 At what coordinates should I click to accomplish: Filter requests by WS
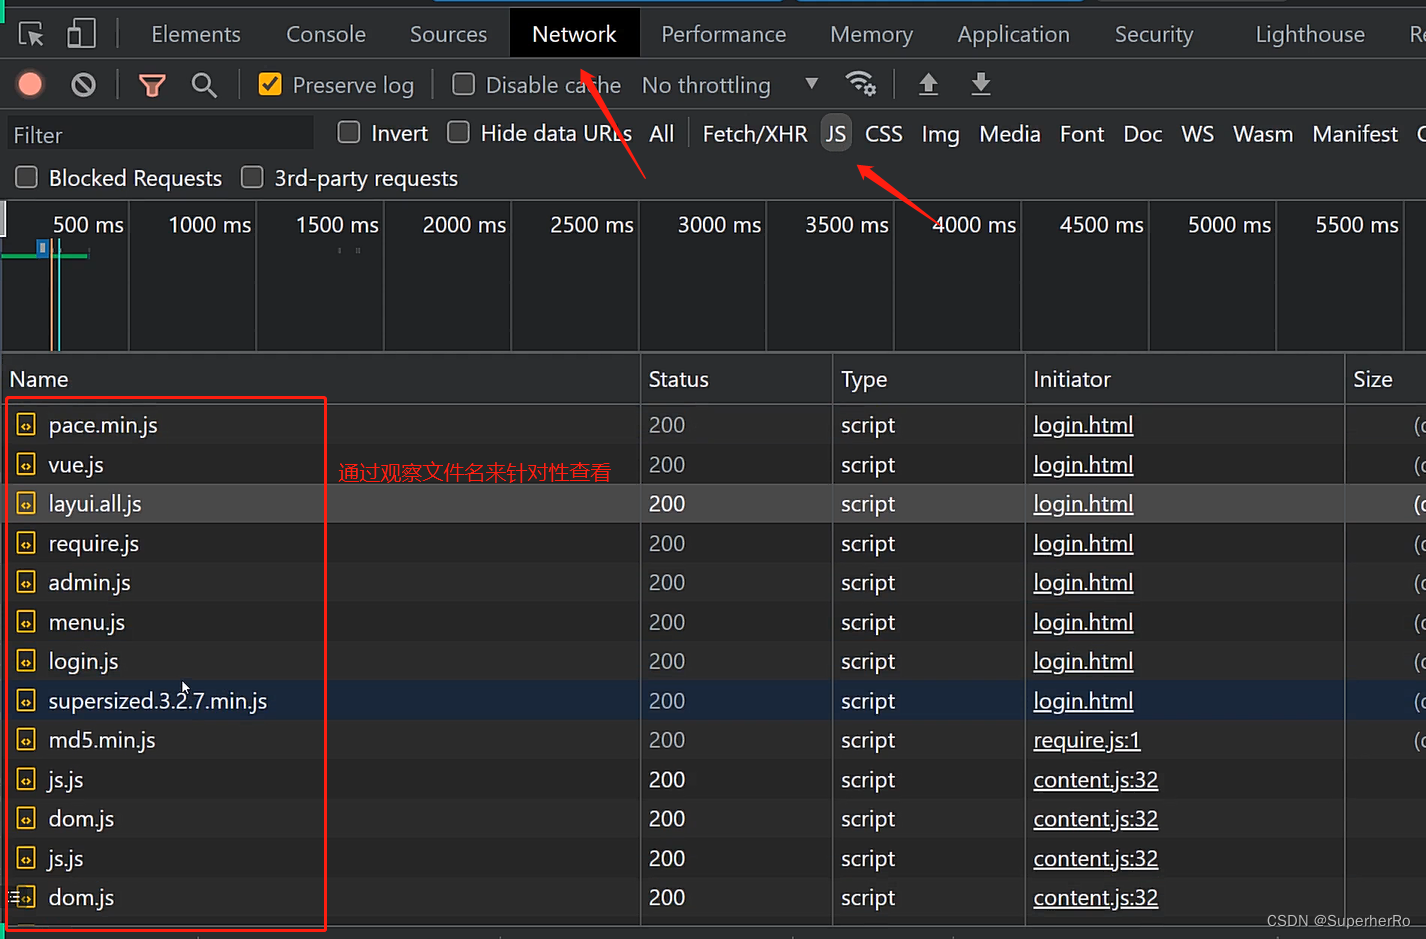[x=1197, y=134]
